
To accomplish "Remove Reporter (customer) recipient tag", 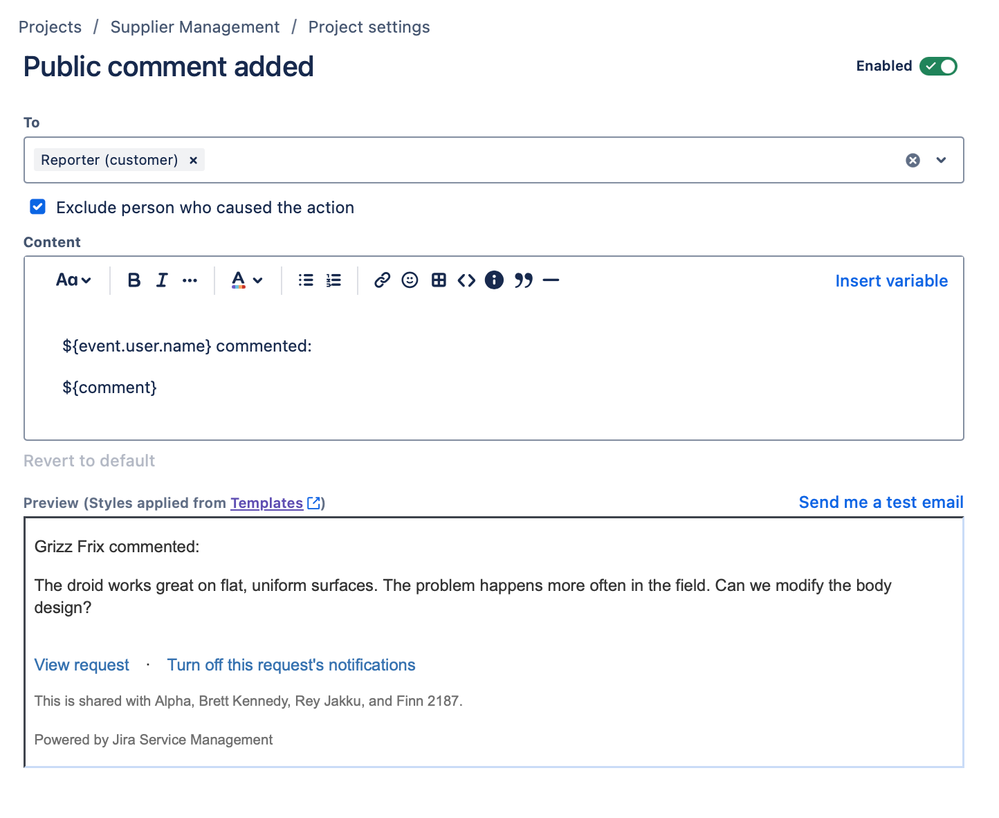I will pos(193,161).
